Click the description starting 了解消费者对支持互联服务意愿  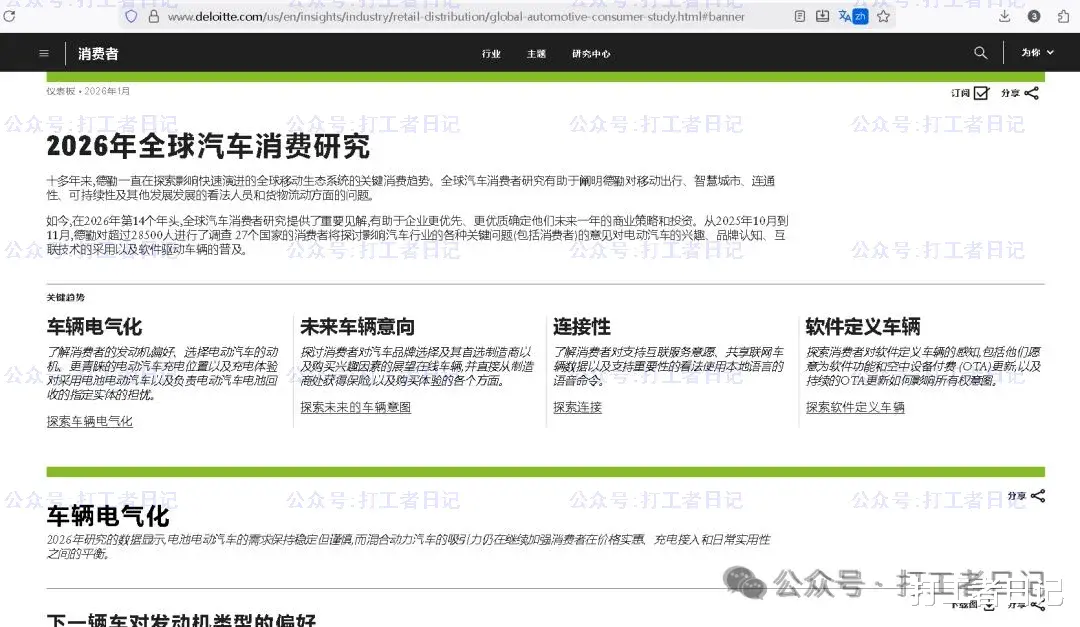[668, 366]
